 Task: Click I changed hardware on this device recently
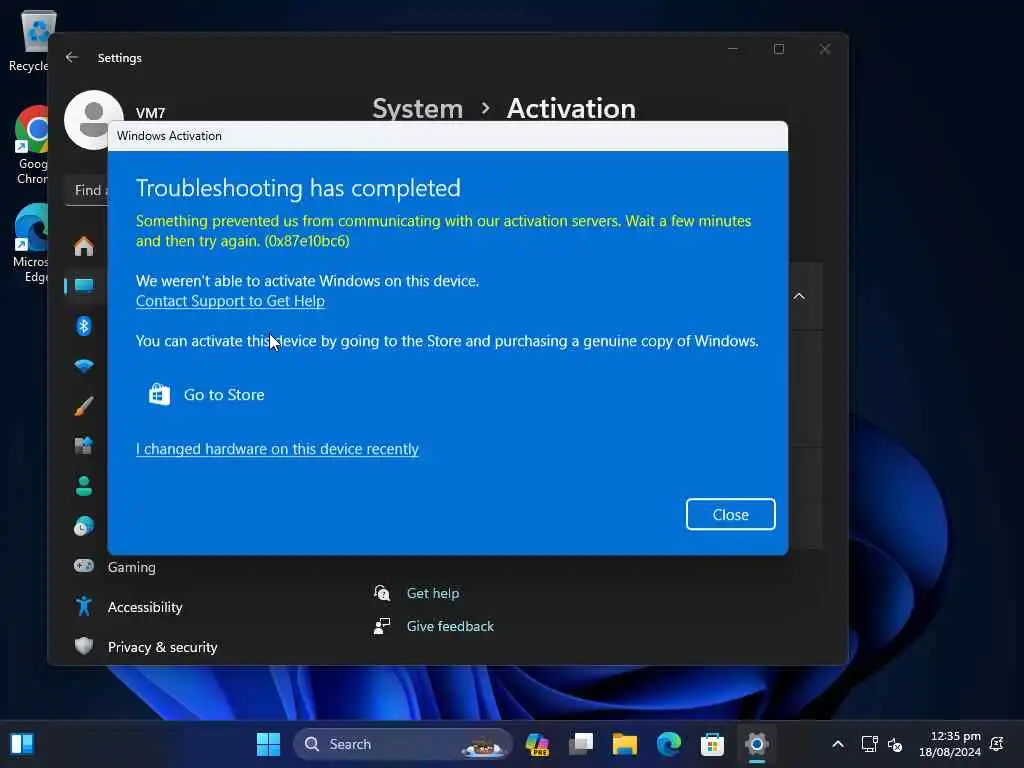click(277, 449)
